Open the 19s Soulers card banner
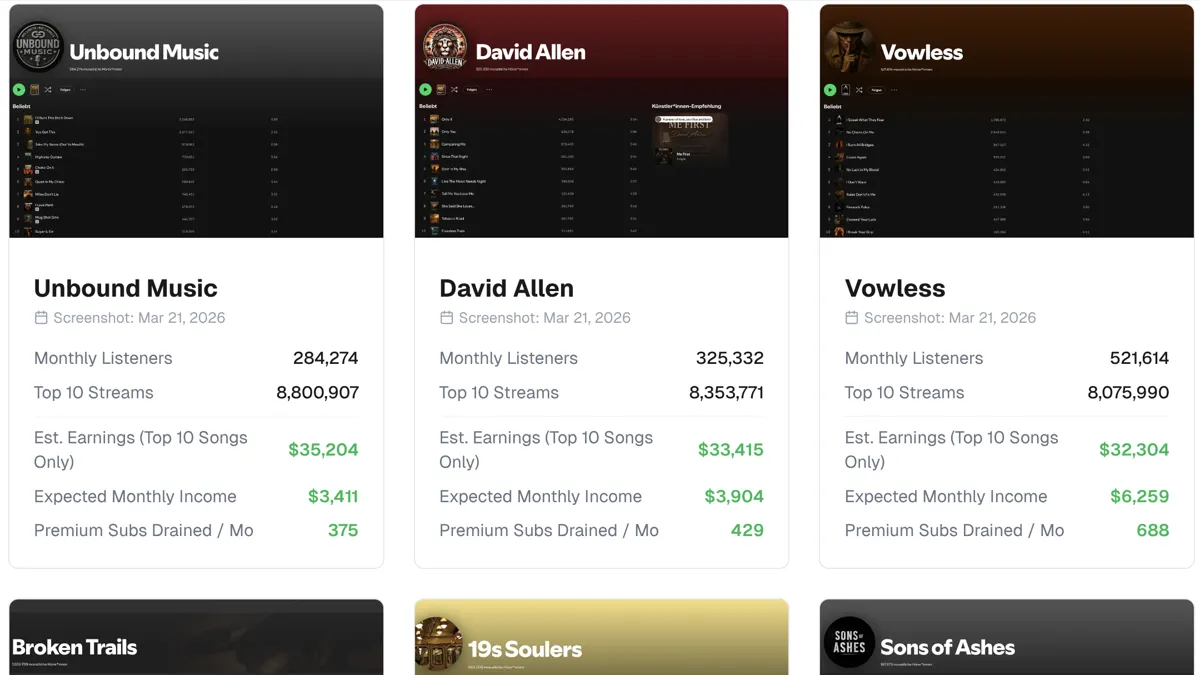 (601, 637)
